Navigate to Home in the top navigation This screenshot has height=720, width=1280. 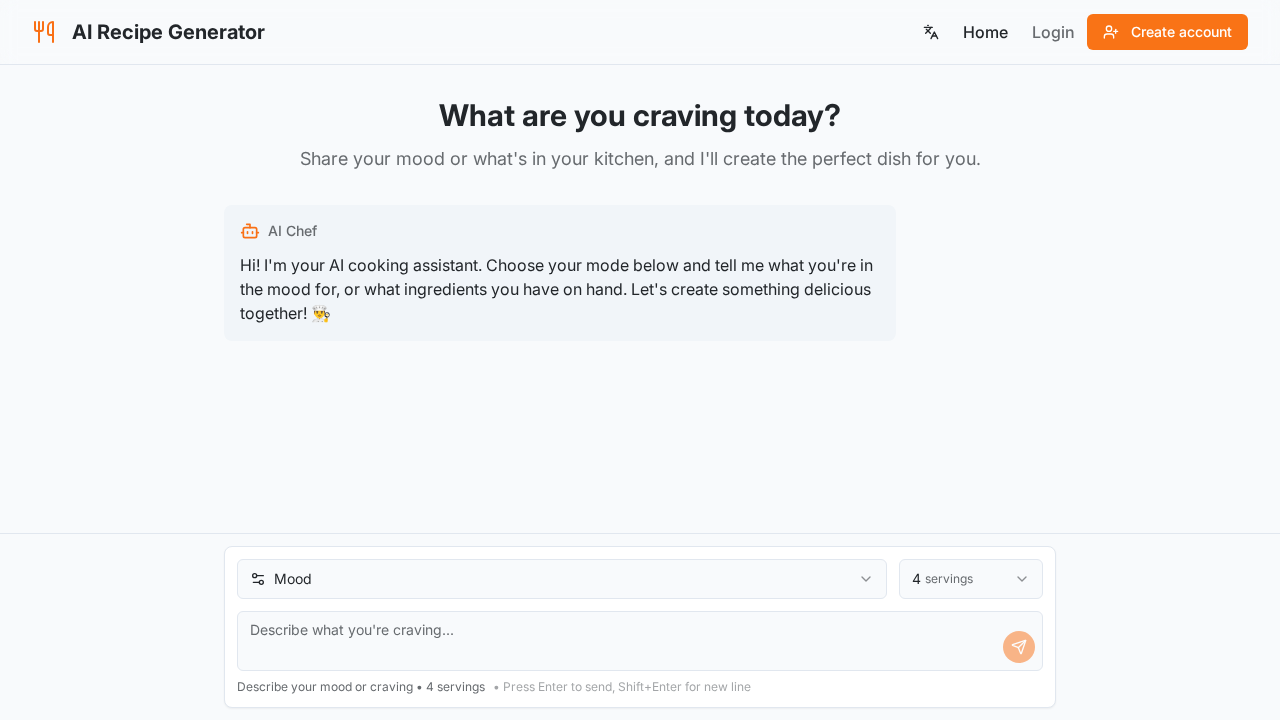pyautogui.click(x=985, y=32)
